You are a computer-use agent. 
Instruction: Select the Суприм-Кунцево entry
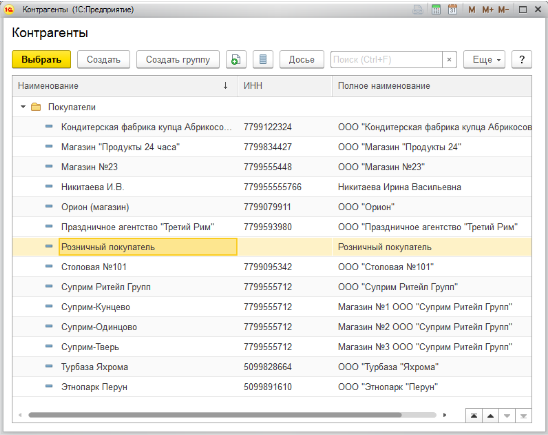(x=96, y=307)
